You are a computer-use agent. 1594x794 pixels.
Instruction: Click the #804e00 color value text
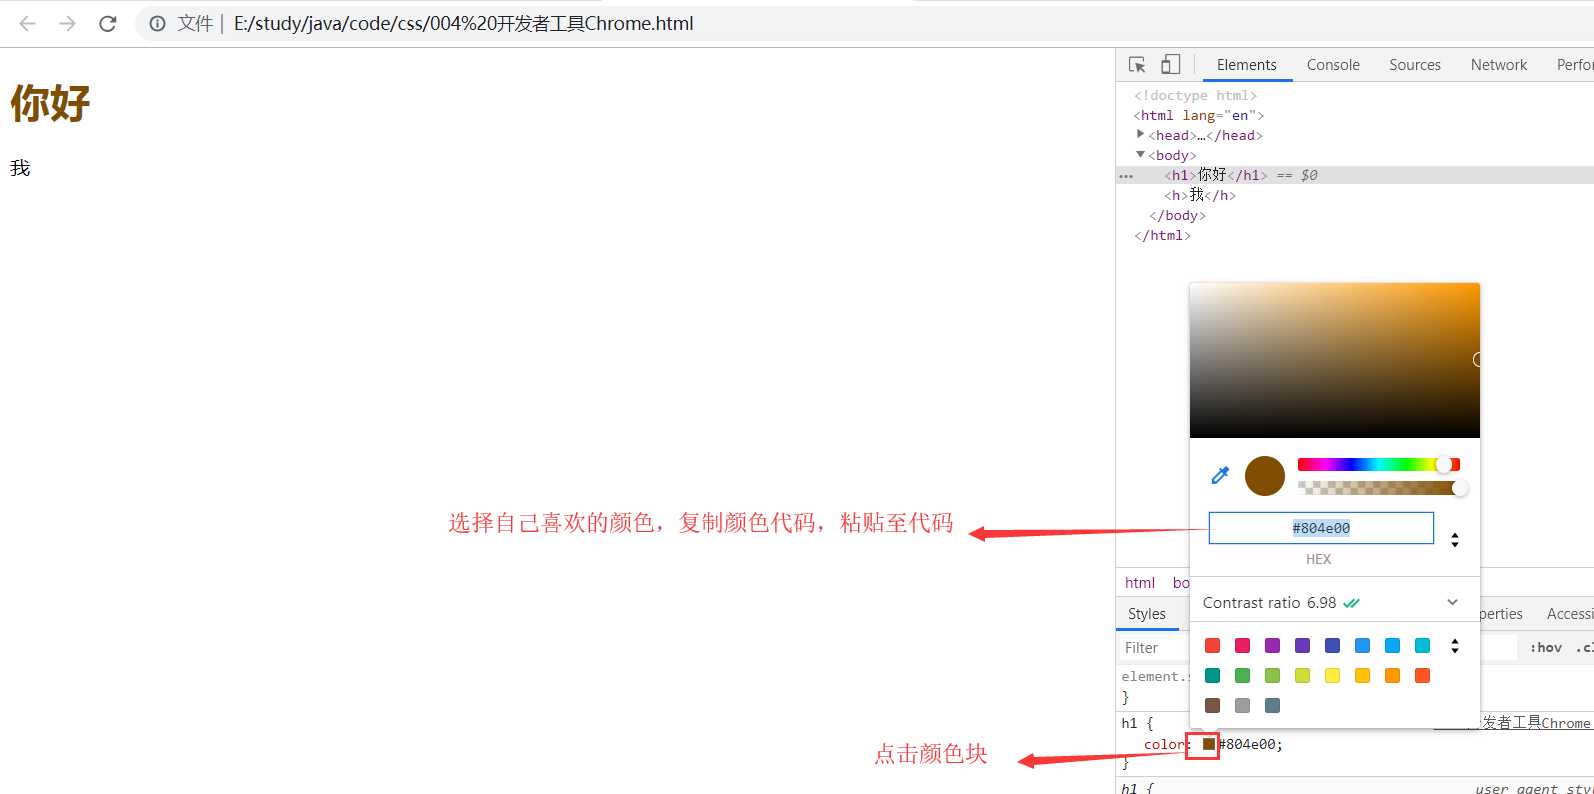pos(1247,744)
